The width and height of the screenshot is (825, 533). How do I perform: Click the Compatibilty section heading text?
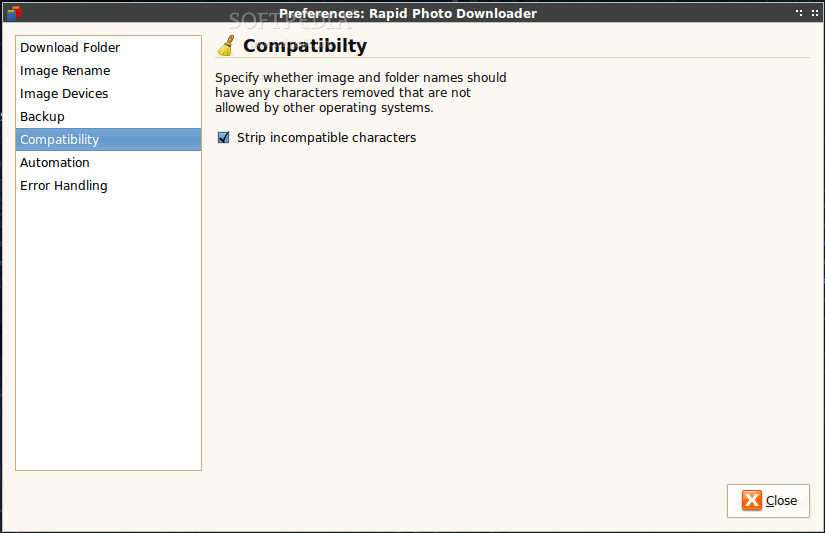coord(305,46)
